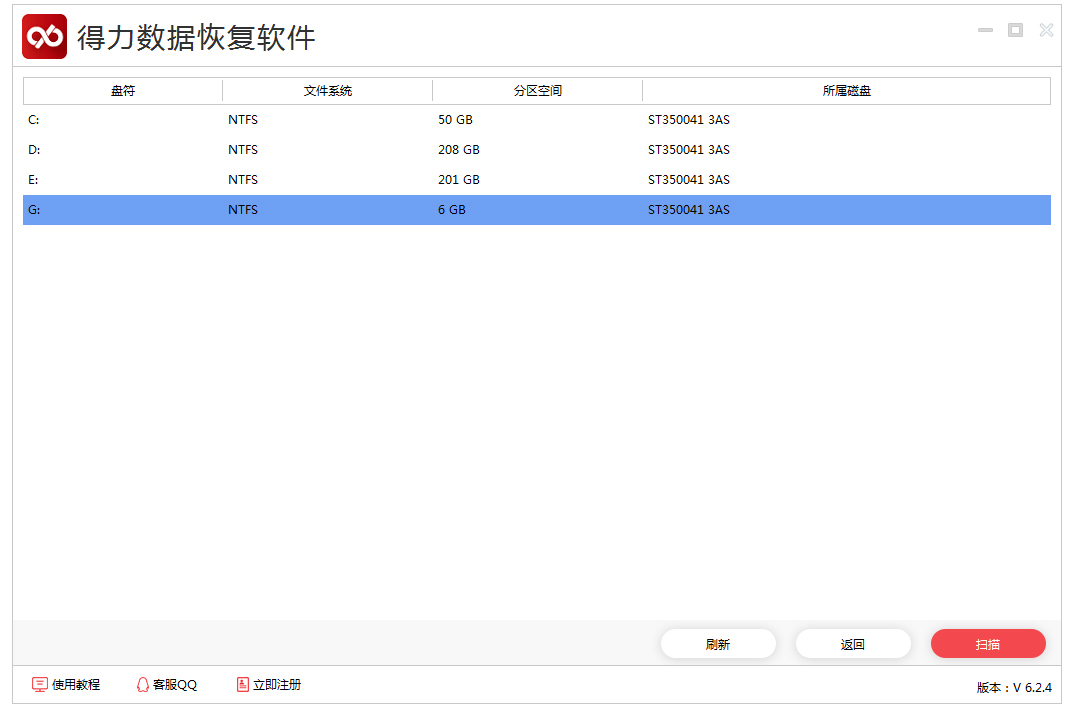Sort by the 盘符 column header
1080x716 pixels.
coord(123,91)
